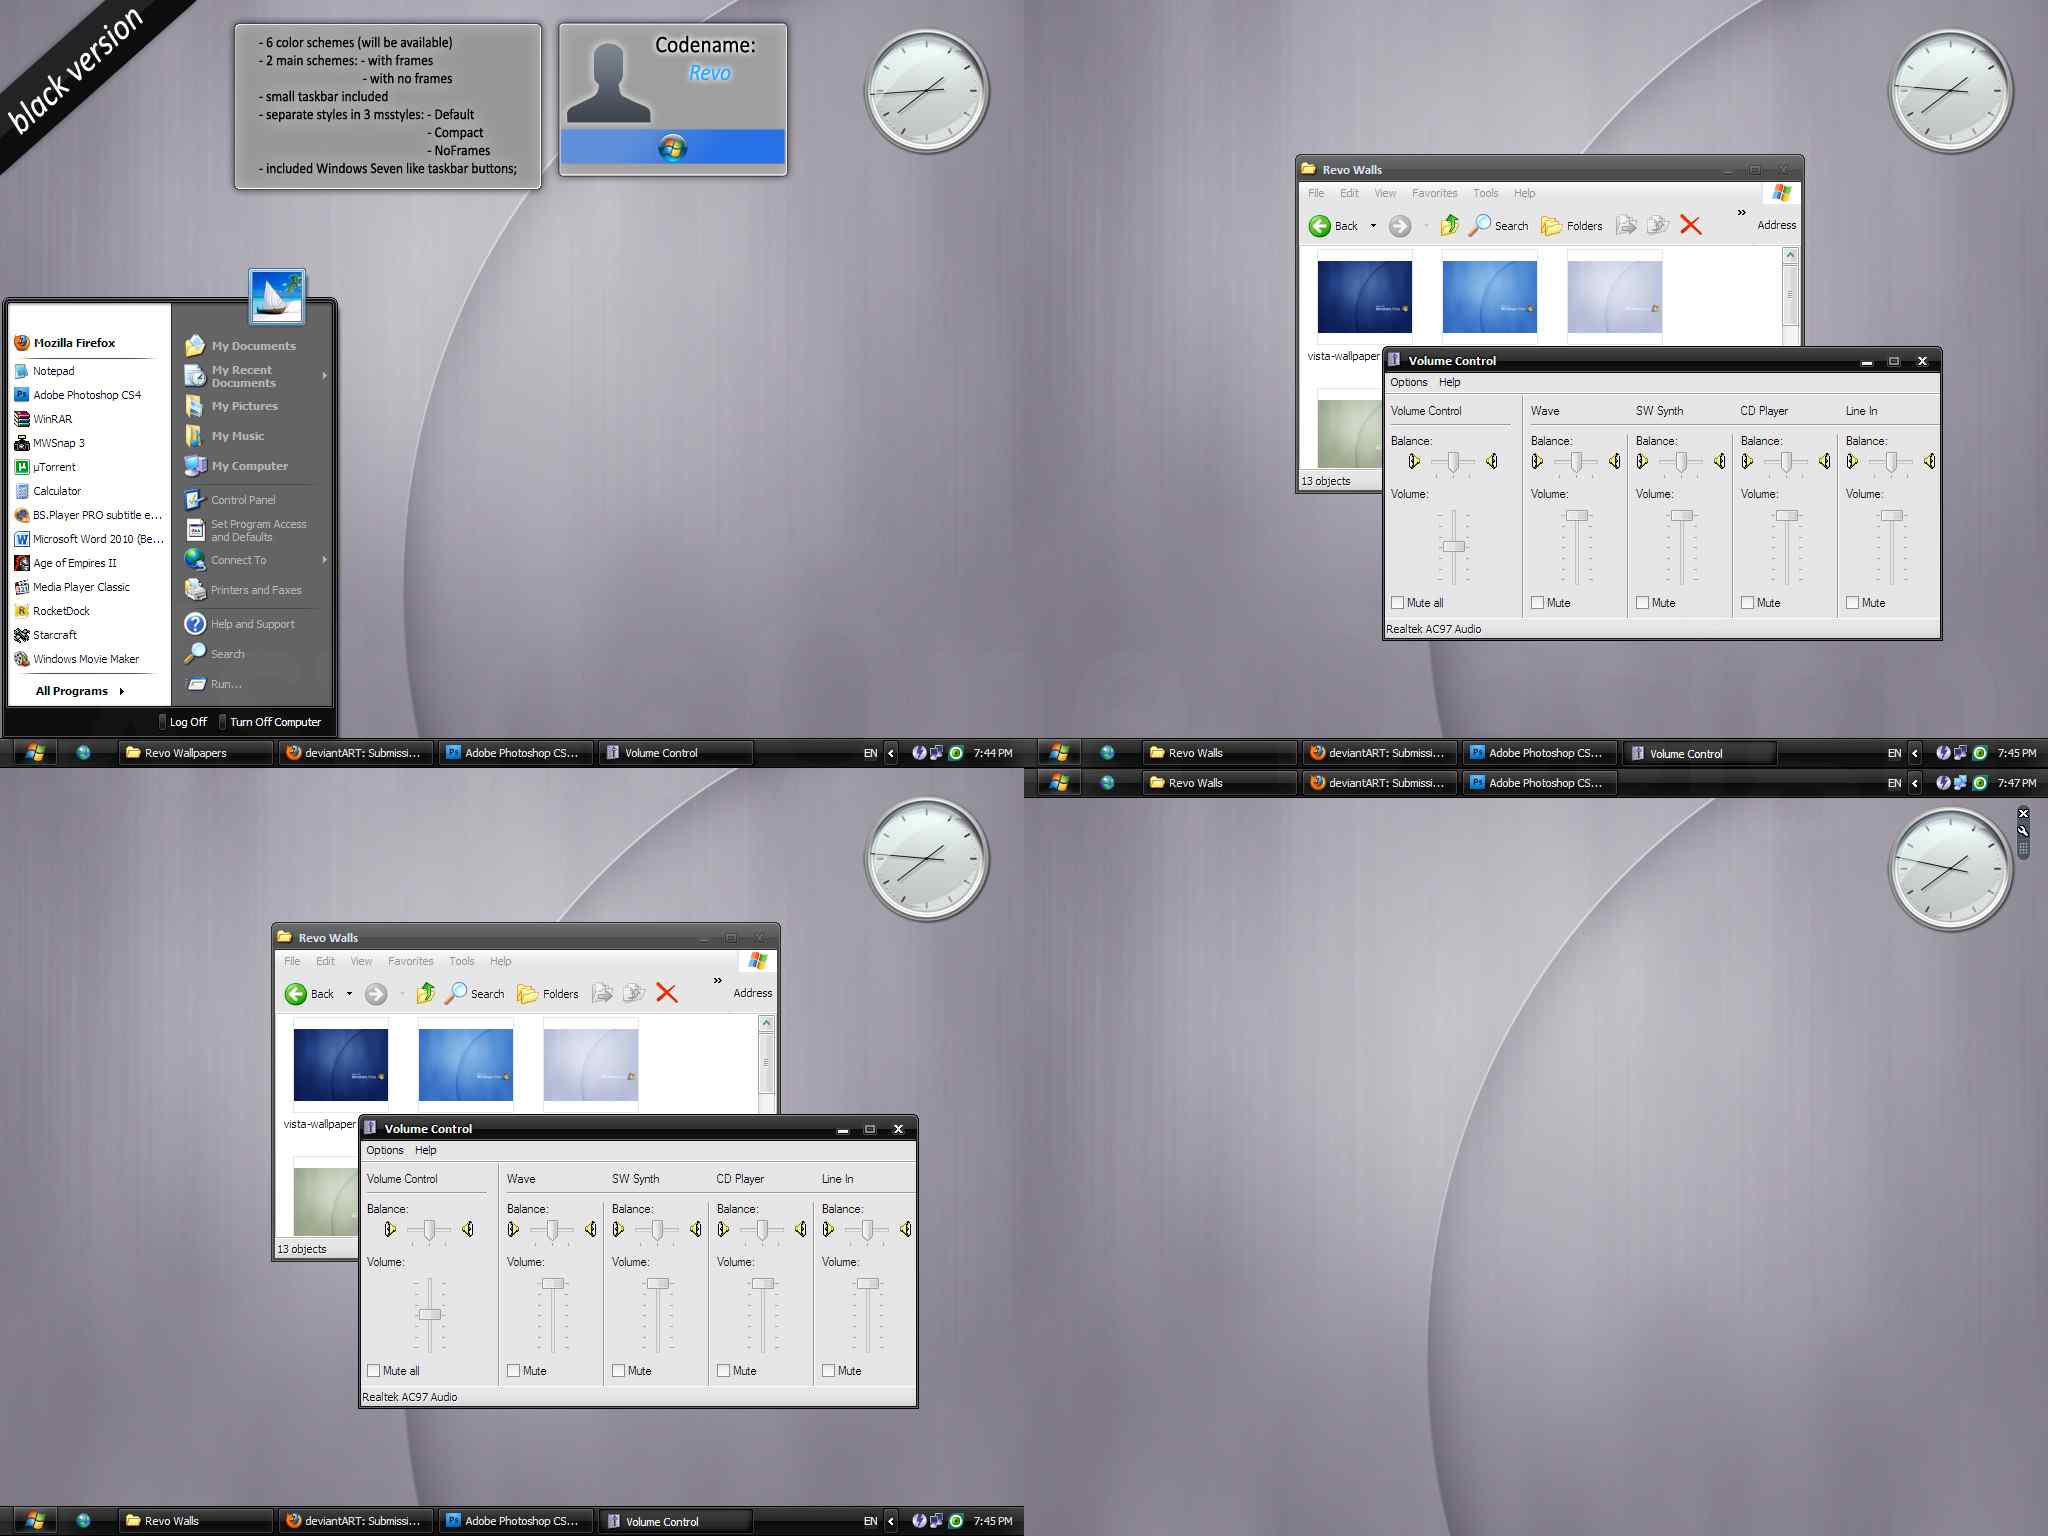Open View menu in lower Revo Walls window
The width and height of the screenshot is (2048, 1536).
click(361, 961)
